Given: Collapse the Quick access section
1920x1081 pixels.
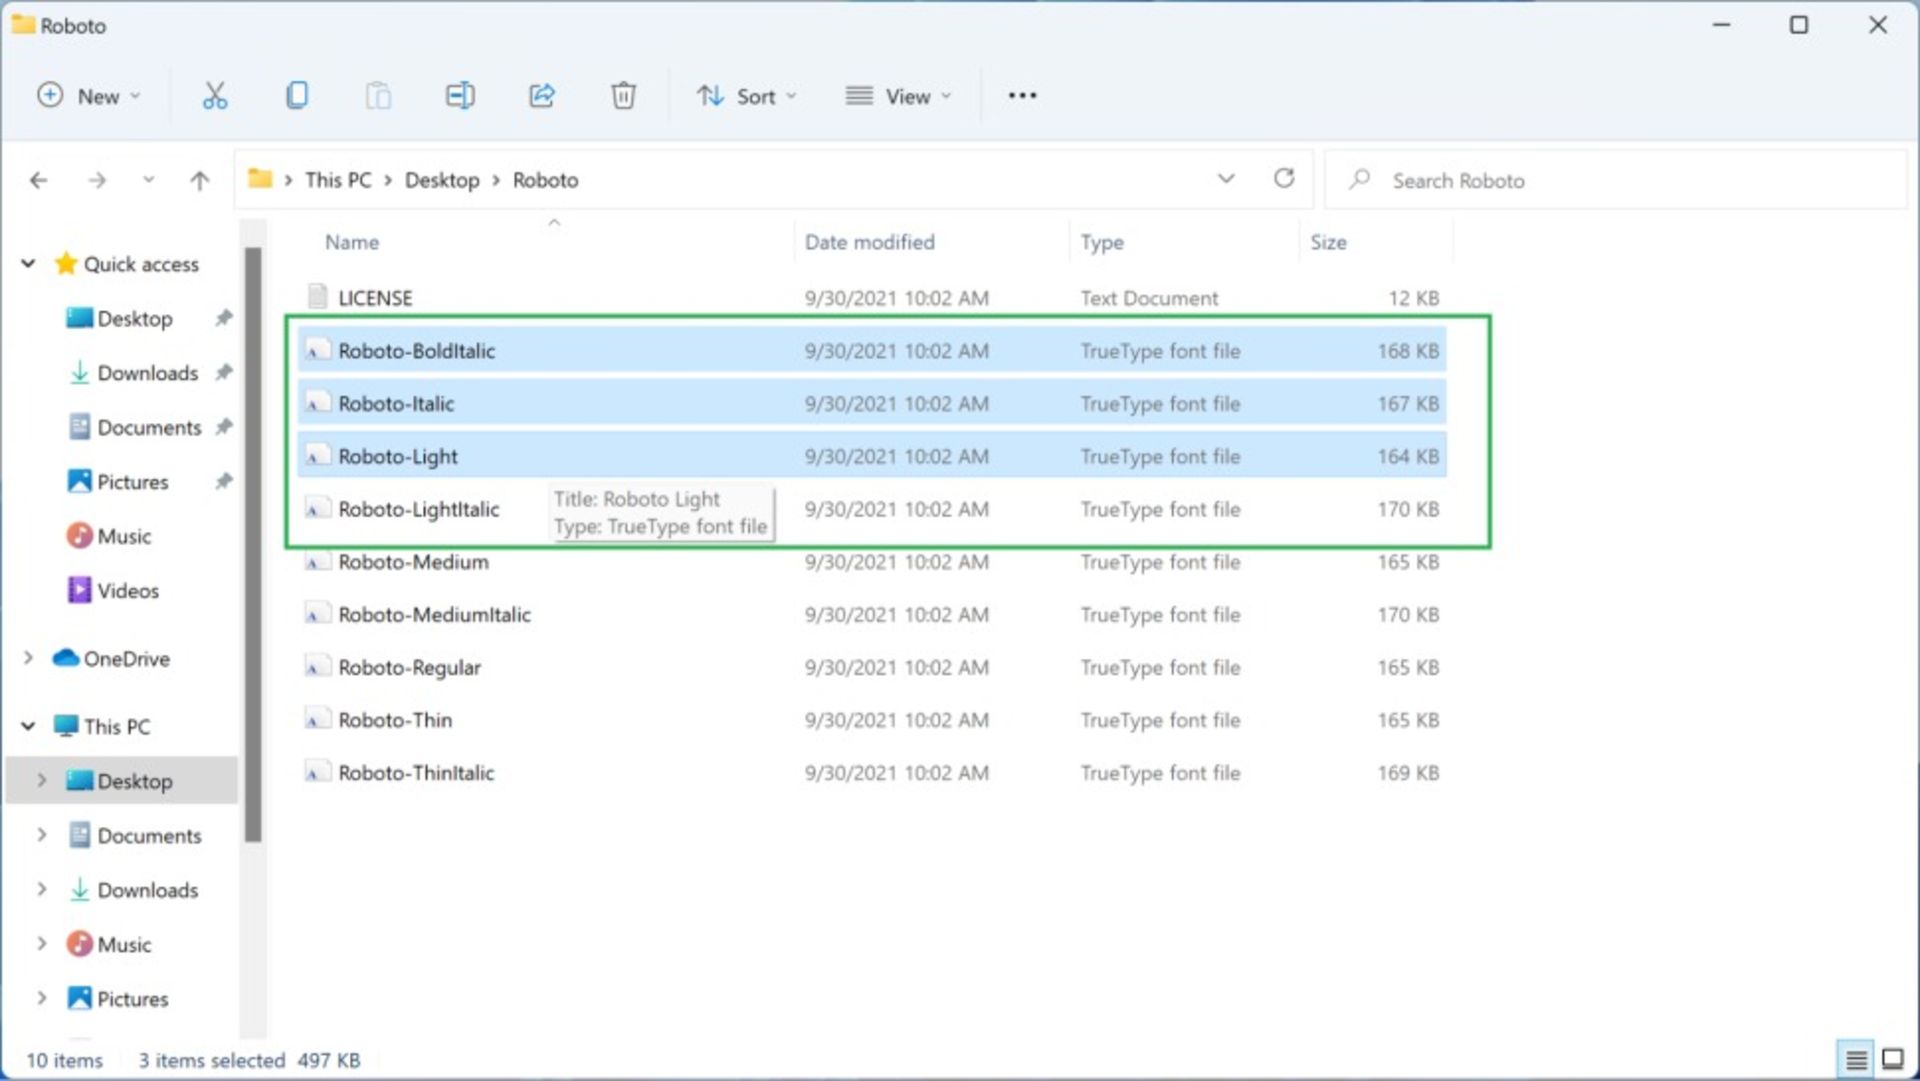Looking at the screenshot, I should 29,264.
